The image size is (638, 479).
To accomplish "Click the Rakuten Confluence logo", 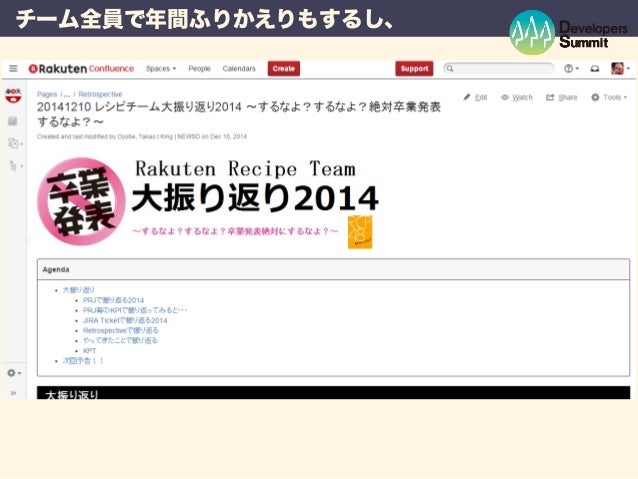I will (x=81, y=68).
